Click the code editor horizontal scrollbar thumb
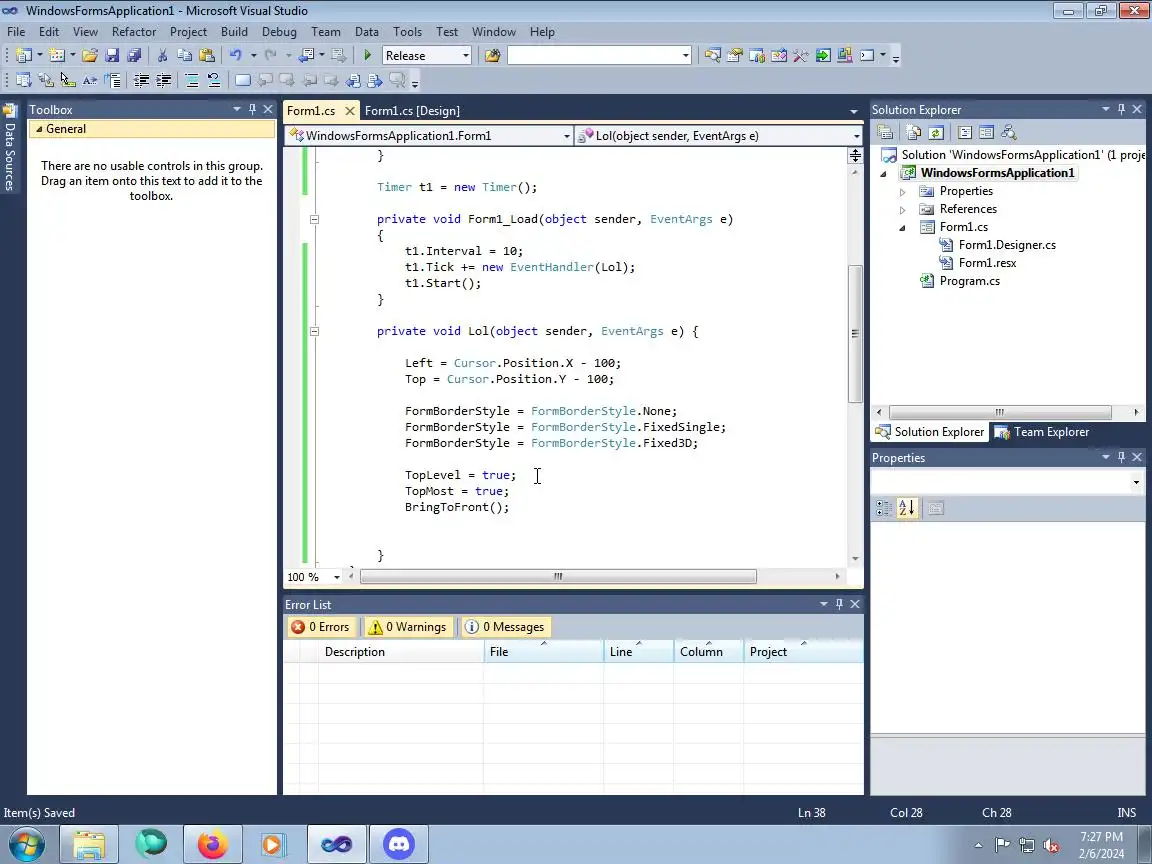The width and height of the screenshot is (1152, 864). (558, 577)
